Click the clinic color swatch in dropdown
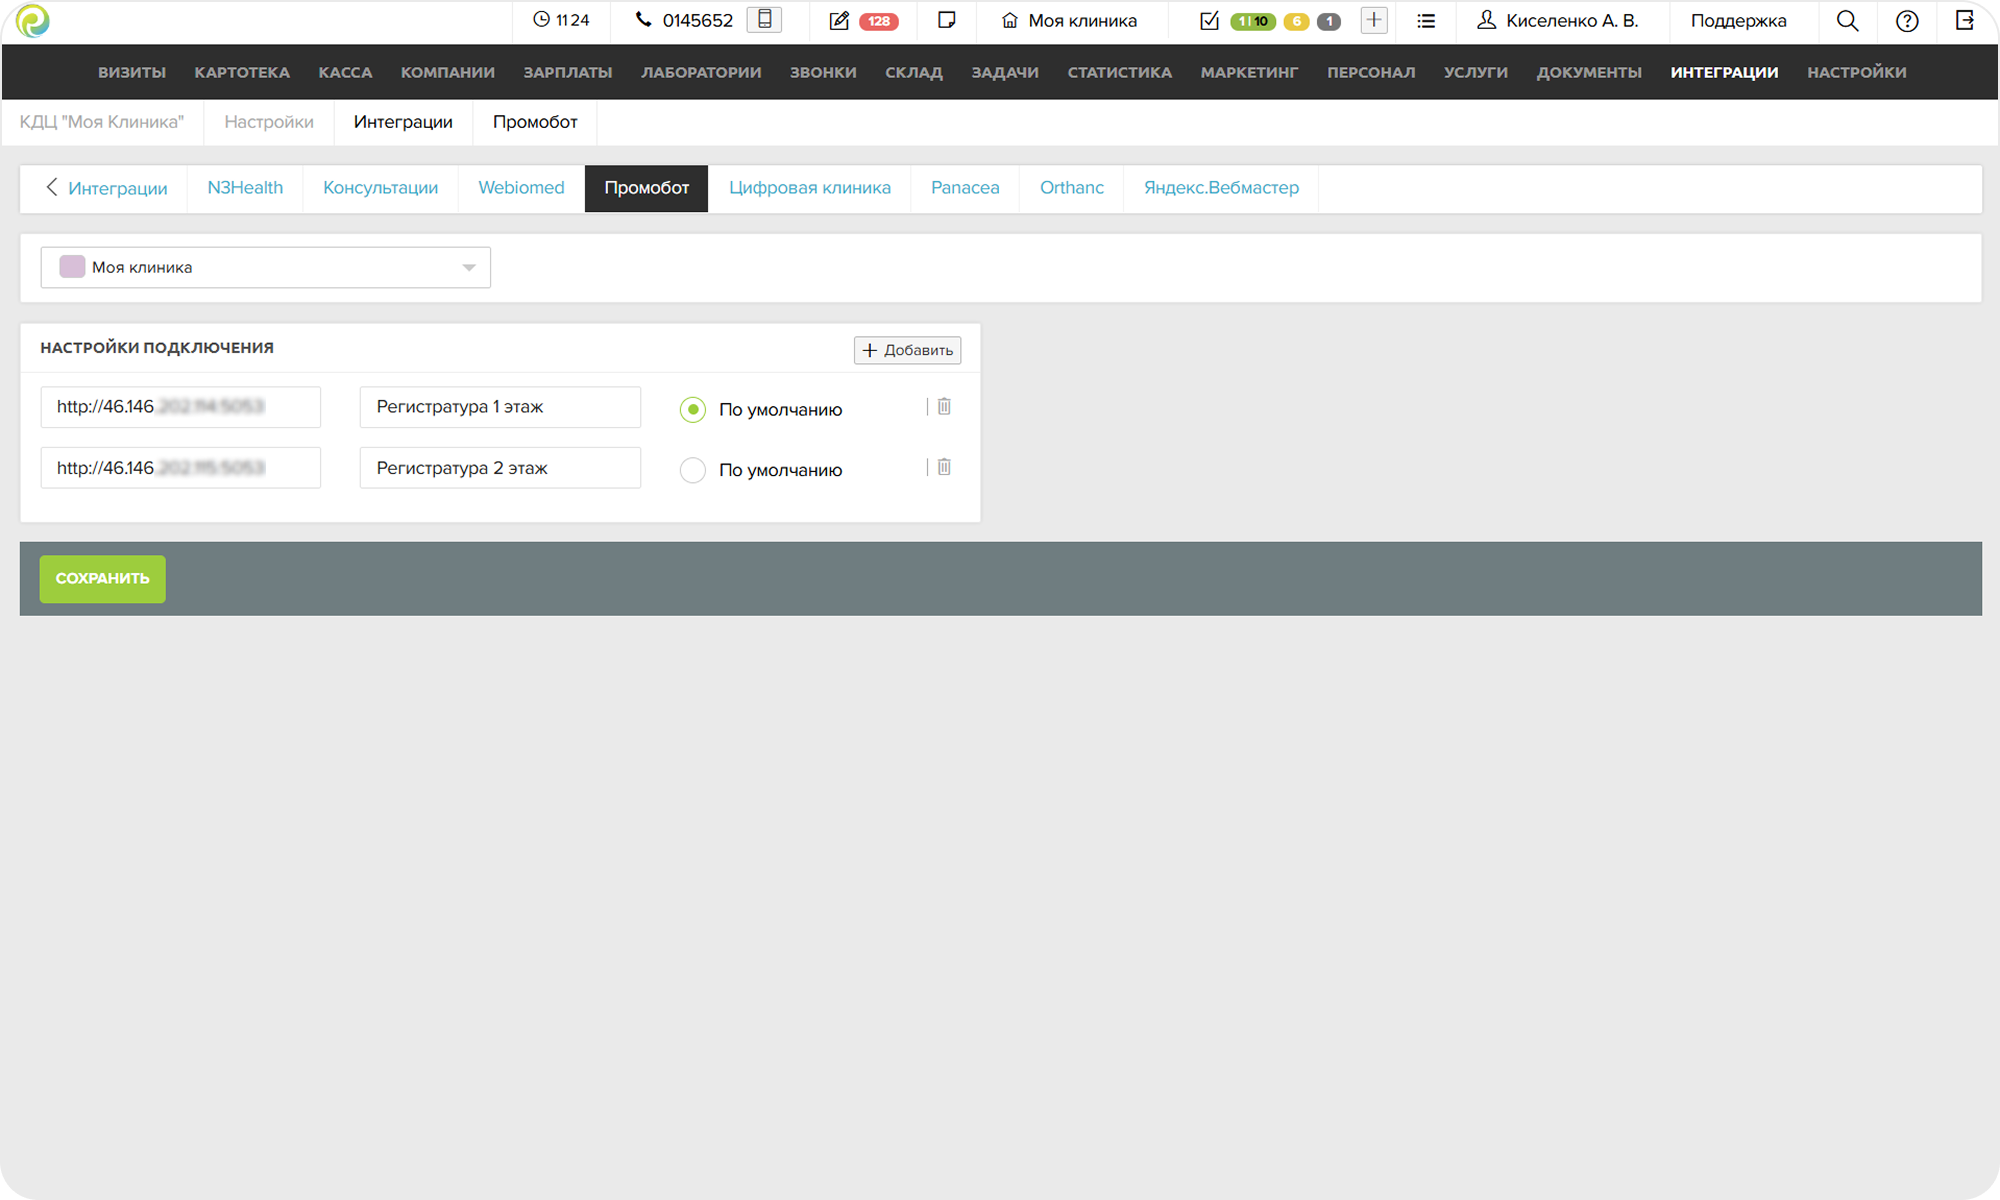This screenshot has width=2000, height=1200. click(72, 266)
